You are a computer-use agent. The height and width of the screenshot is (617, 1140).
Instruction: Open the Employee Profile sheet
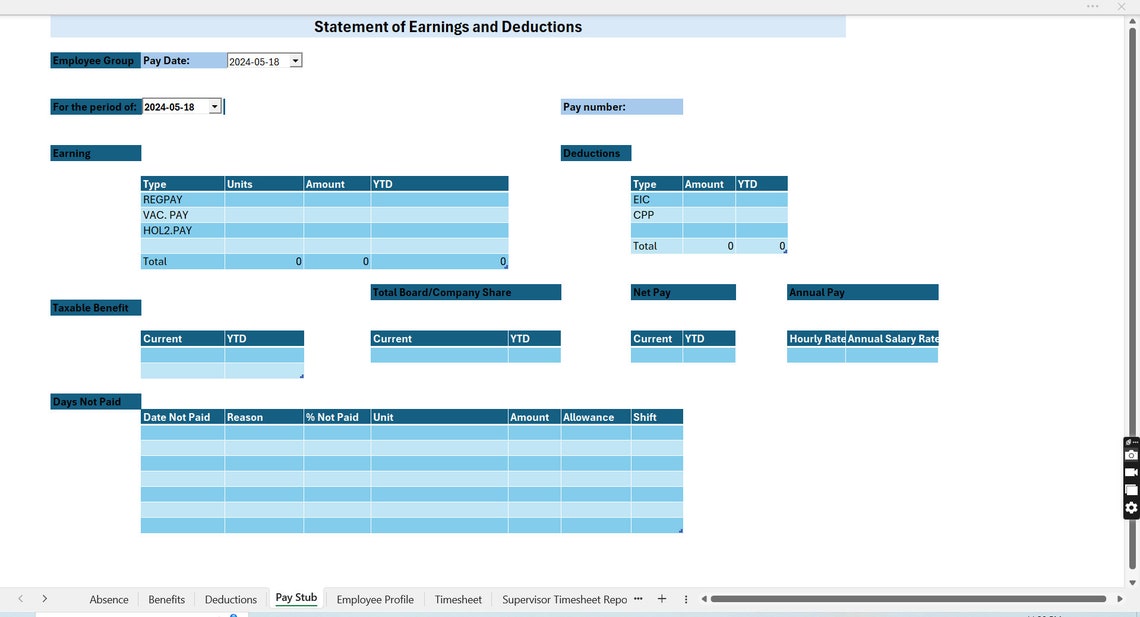tap(374, 599)
